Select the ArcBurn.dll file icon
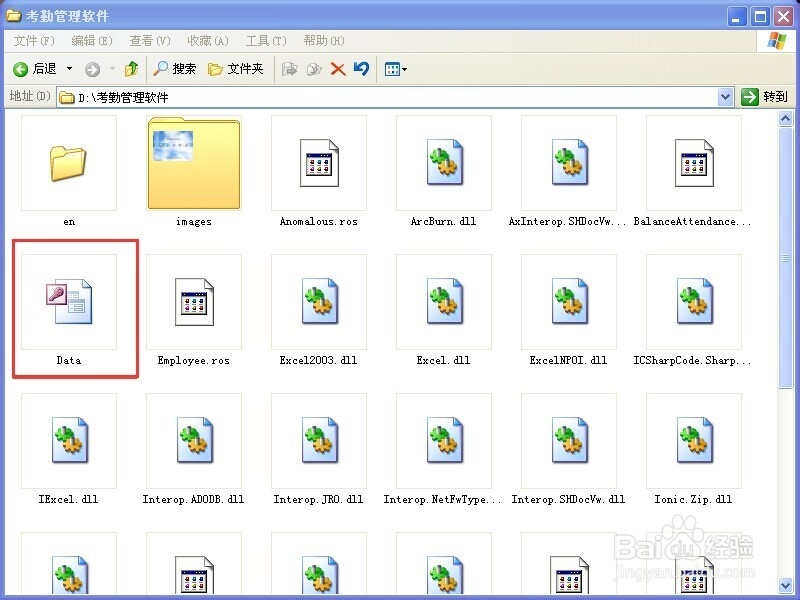Screen dimensions: 800x600 (444, 163)
